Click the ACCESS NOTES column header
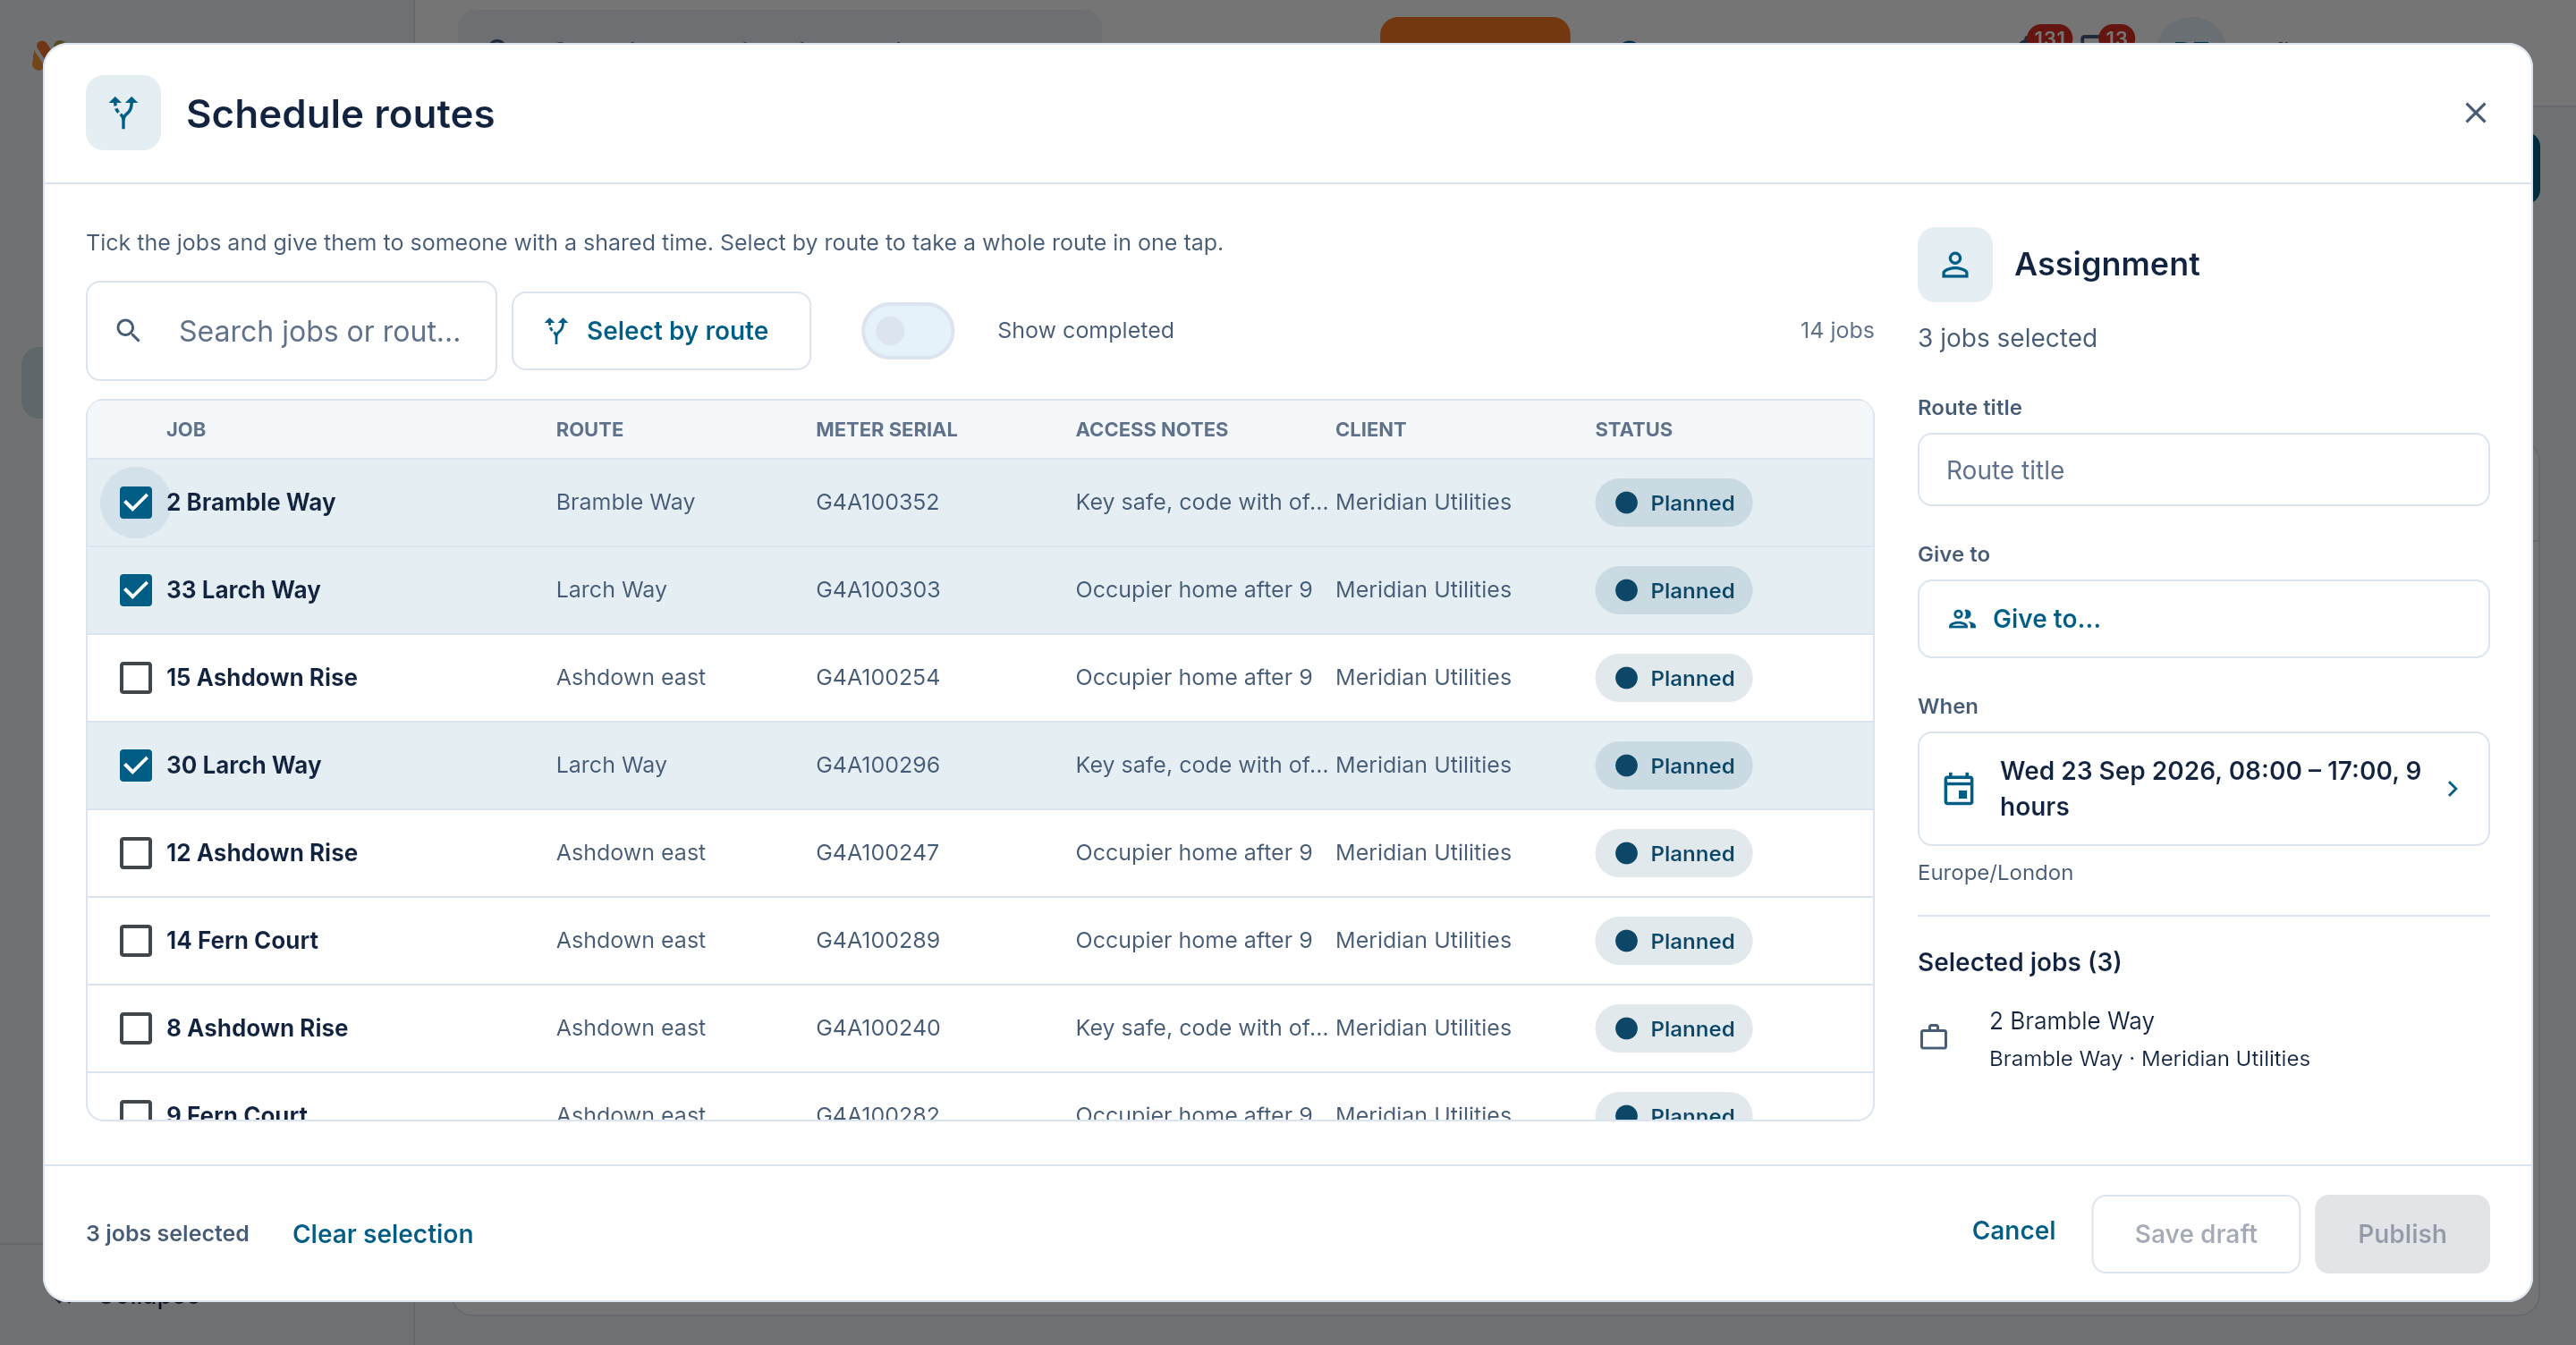 pos(1151,430)
